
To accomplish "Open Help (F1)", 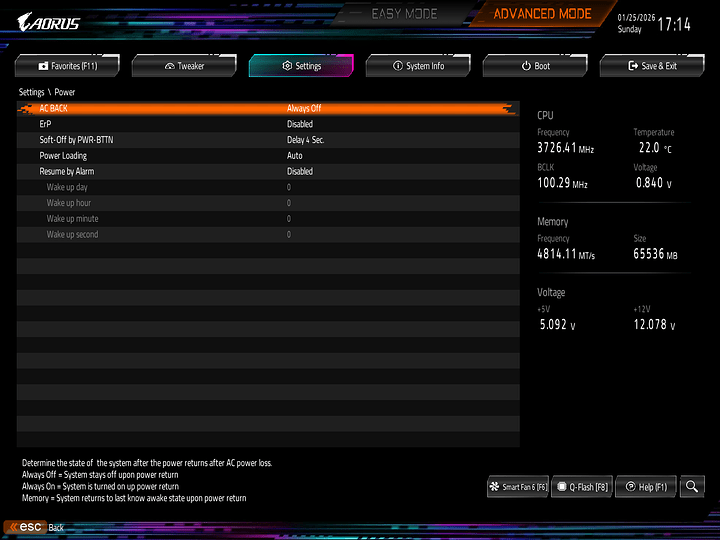I will (646, 487).
